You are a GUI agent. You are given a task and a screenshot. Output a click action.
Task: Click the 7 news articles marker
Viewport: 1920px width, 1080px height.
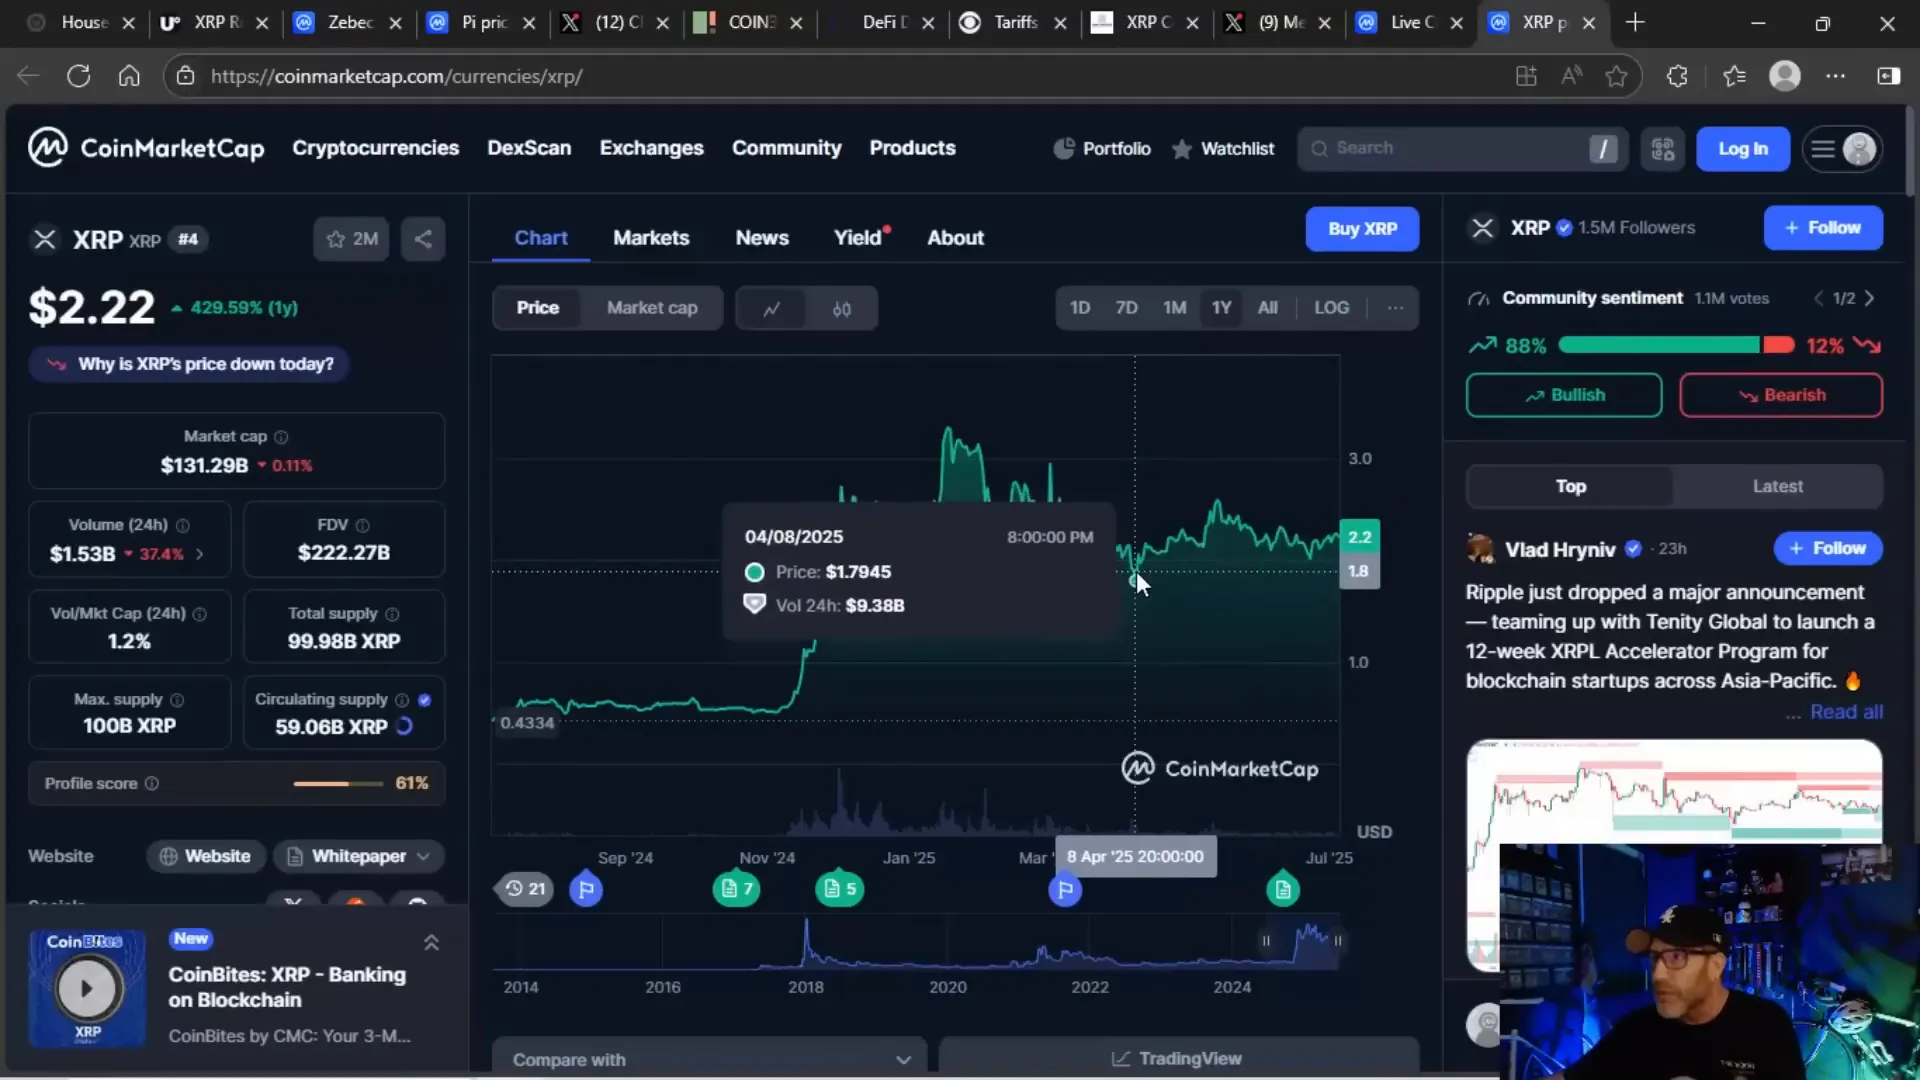[x=736, y=888]
